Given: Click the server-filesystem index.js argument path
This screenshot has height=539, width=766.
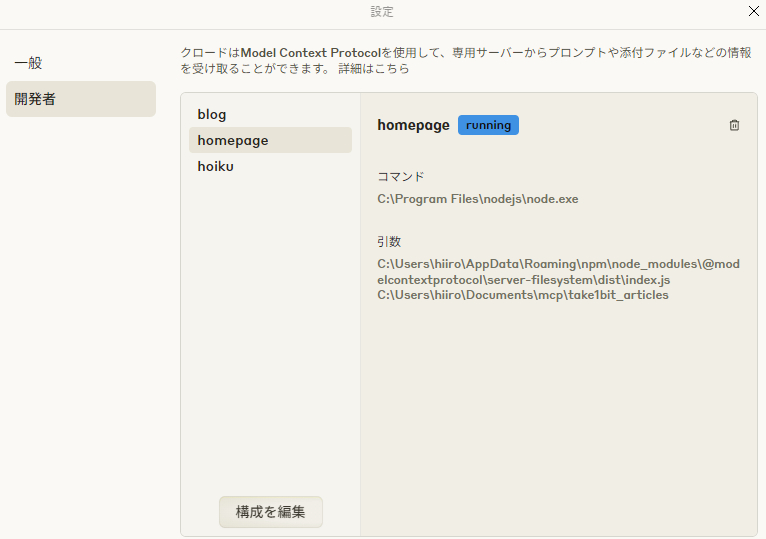Looking at the screenshot, I should tap(558, 272).
